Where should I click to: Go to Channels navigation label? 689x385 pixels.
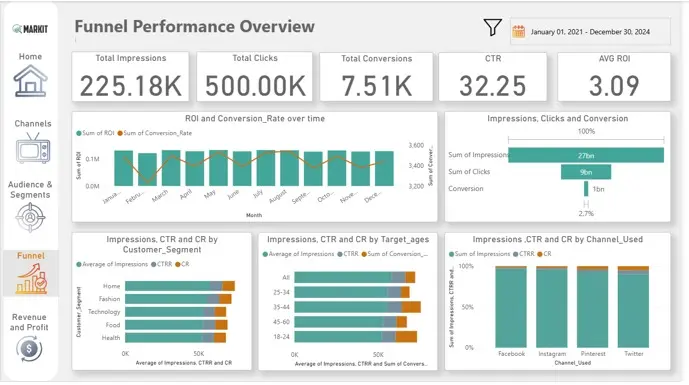click(x=33, y=123)
